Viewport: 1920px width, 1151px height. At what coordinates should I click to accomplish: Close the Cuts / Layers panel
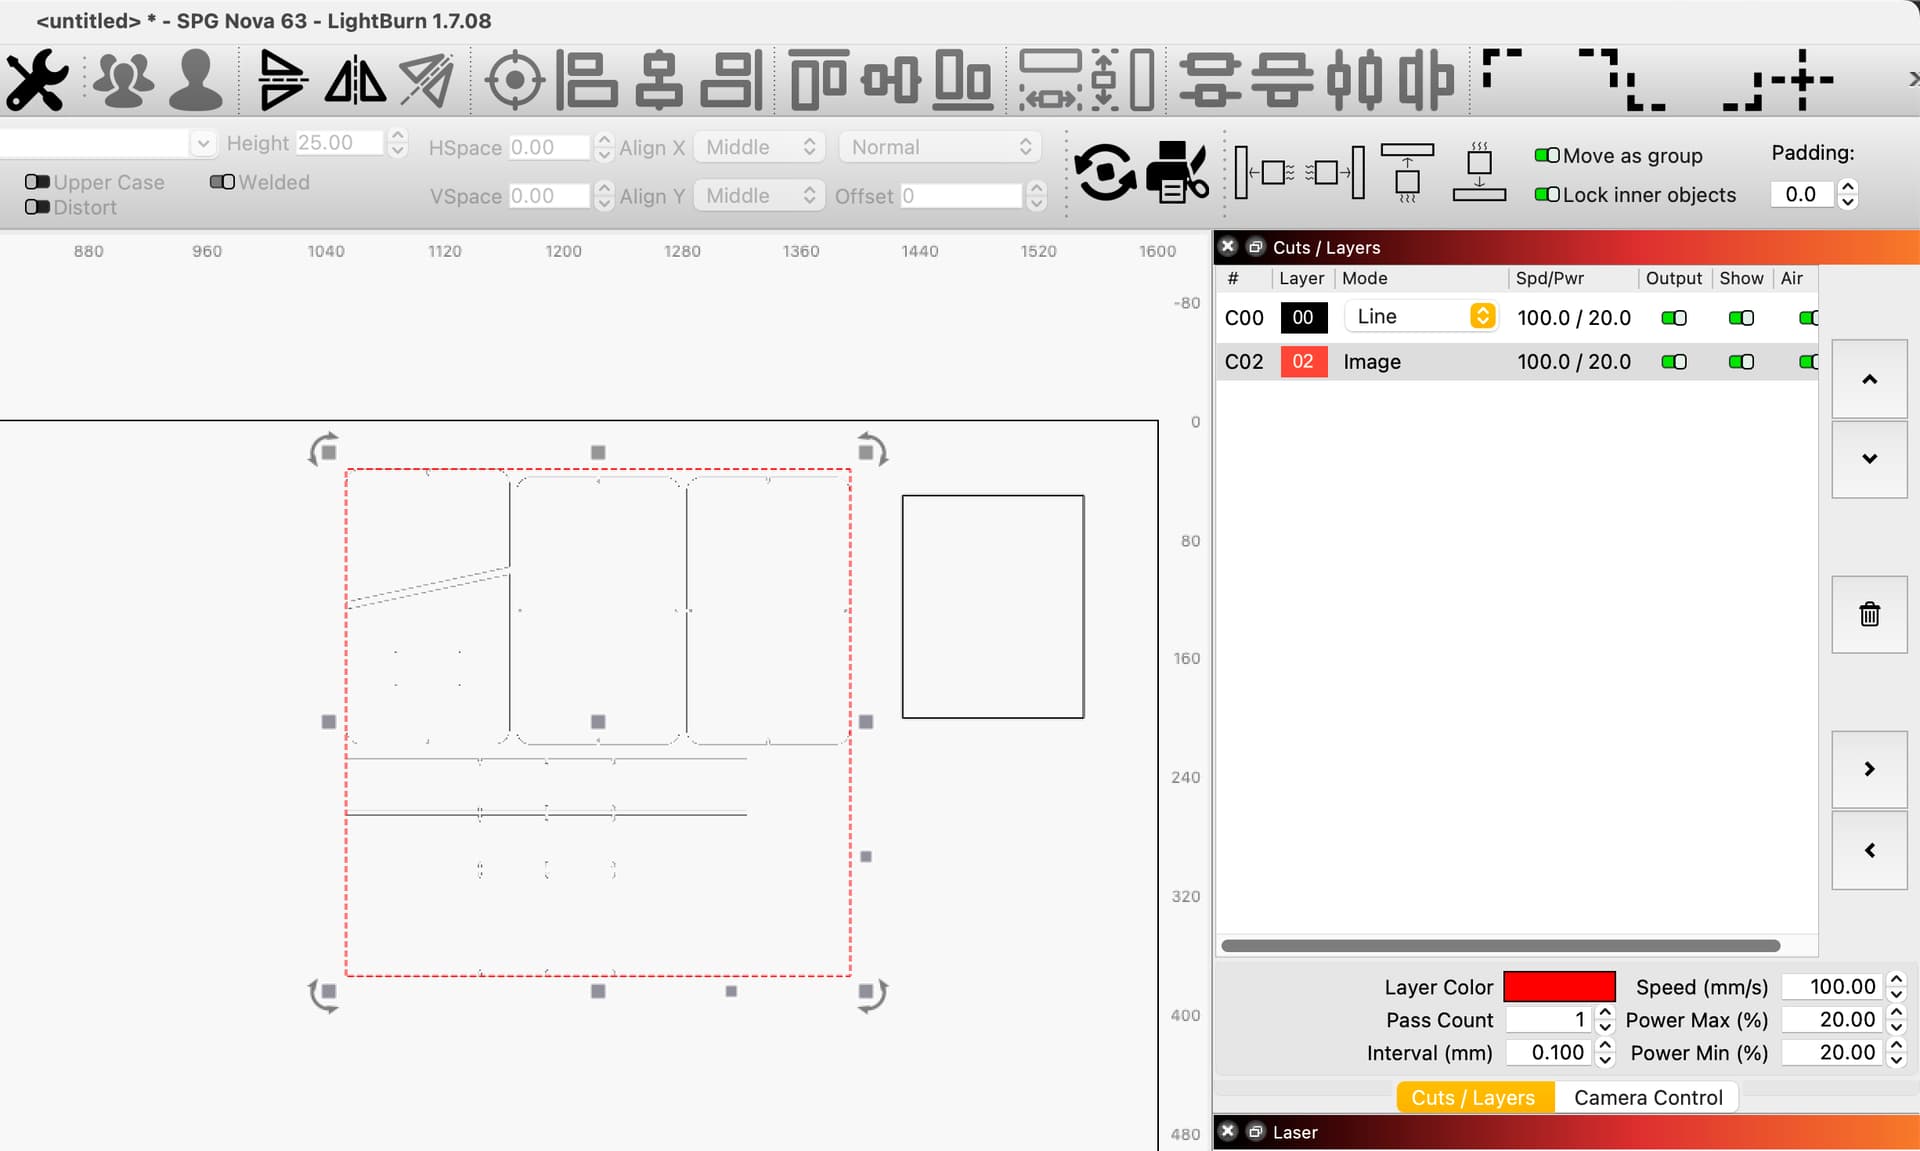1228,246
